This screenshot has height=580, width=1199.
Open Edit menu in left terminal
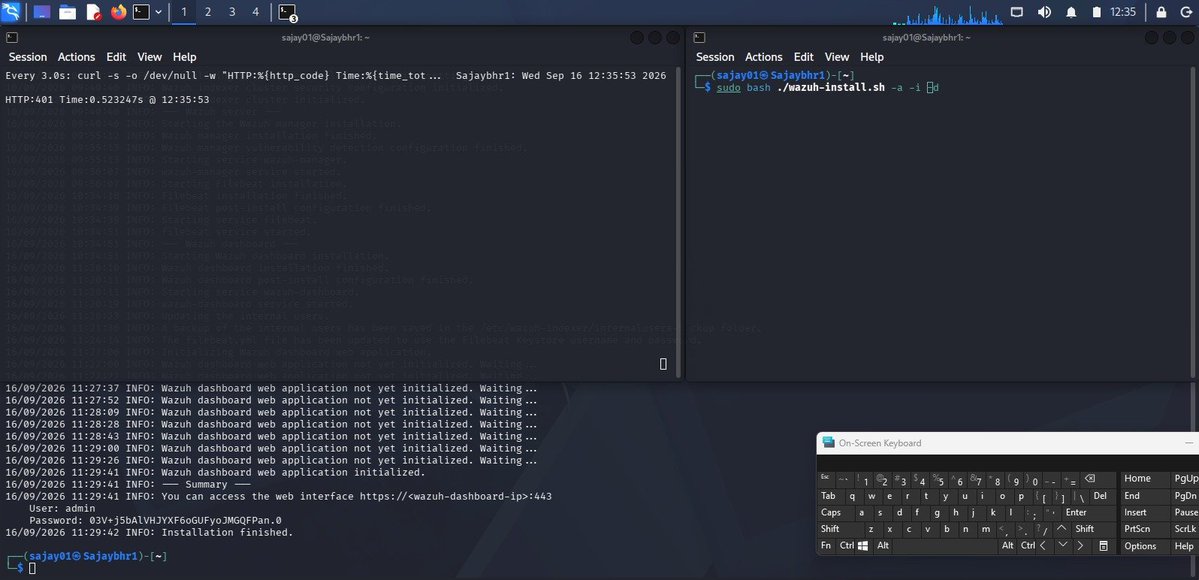pyautogui.click(x=116, y=57)
